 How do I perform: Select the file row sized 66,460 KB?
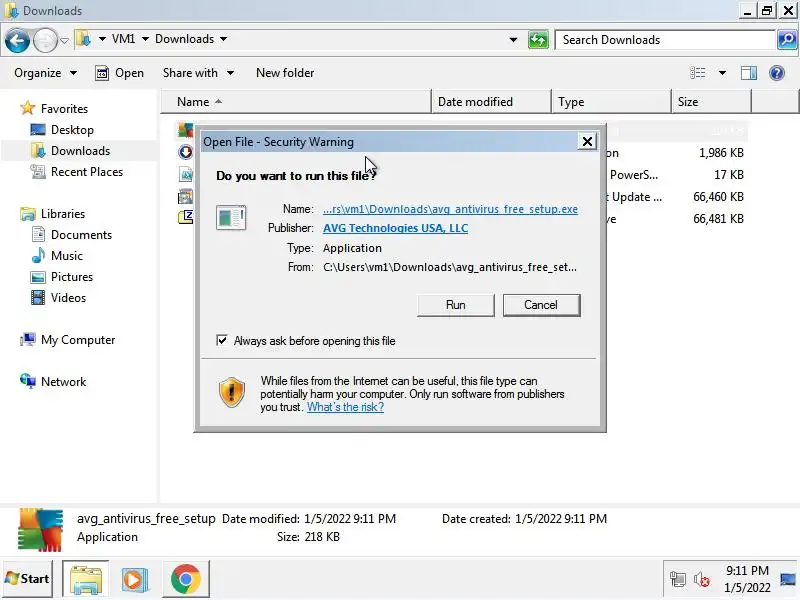pyautogui.click(x=461, y=196)
